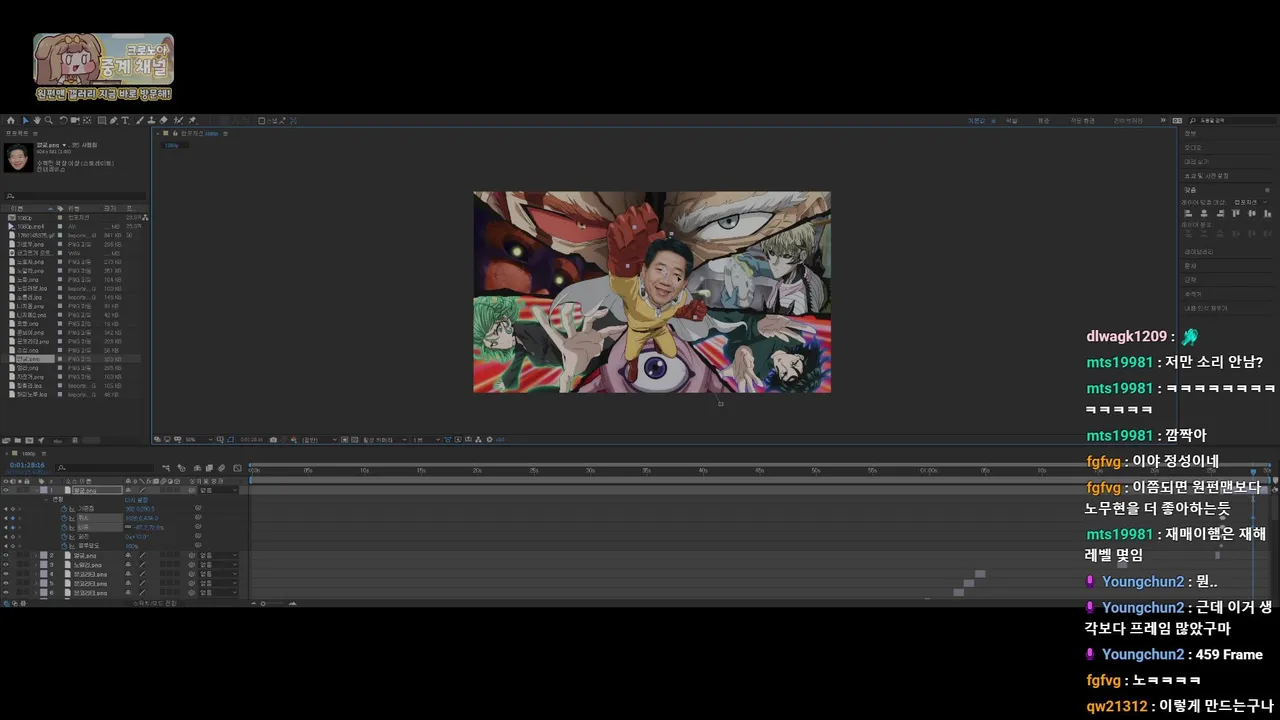Open the 문자 panel

1191,266
